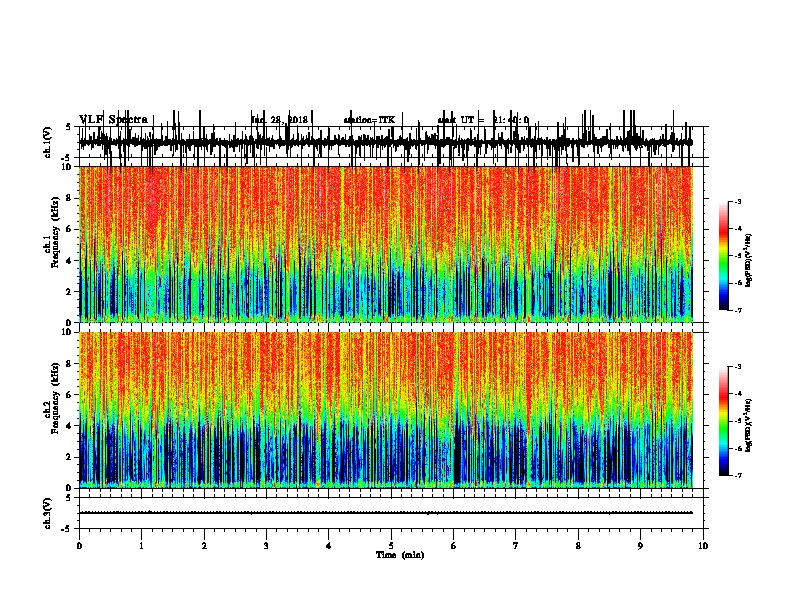This screenshot has height=612, width=792.
Task: Click time-axis tick label "6"
Action: (454, 546)
